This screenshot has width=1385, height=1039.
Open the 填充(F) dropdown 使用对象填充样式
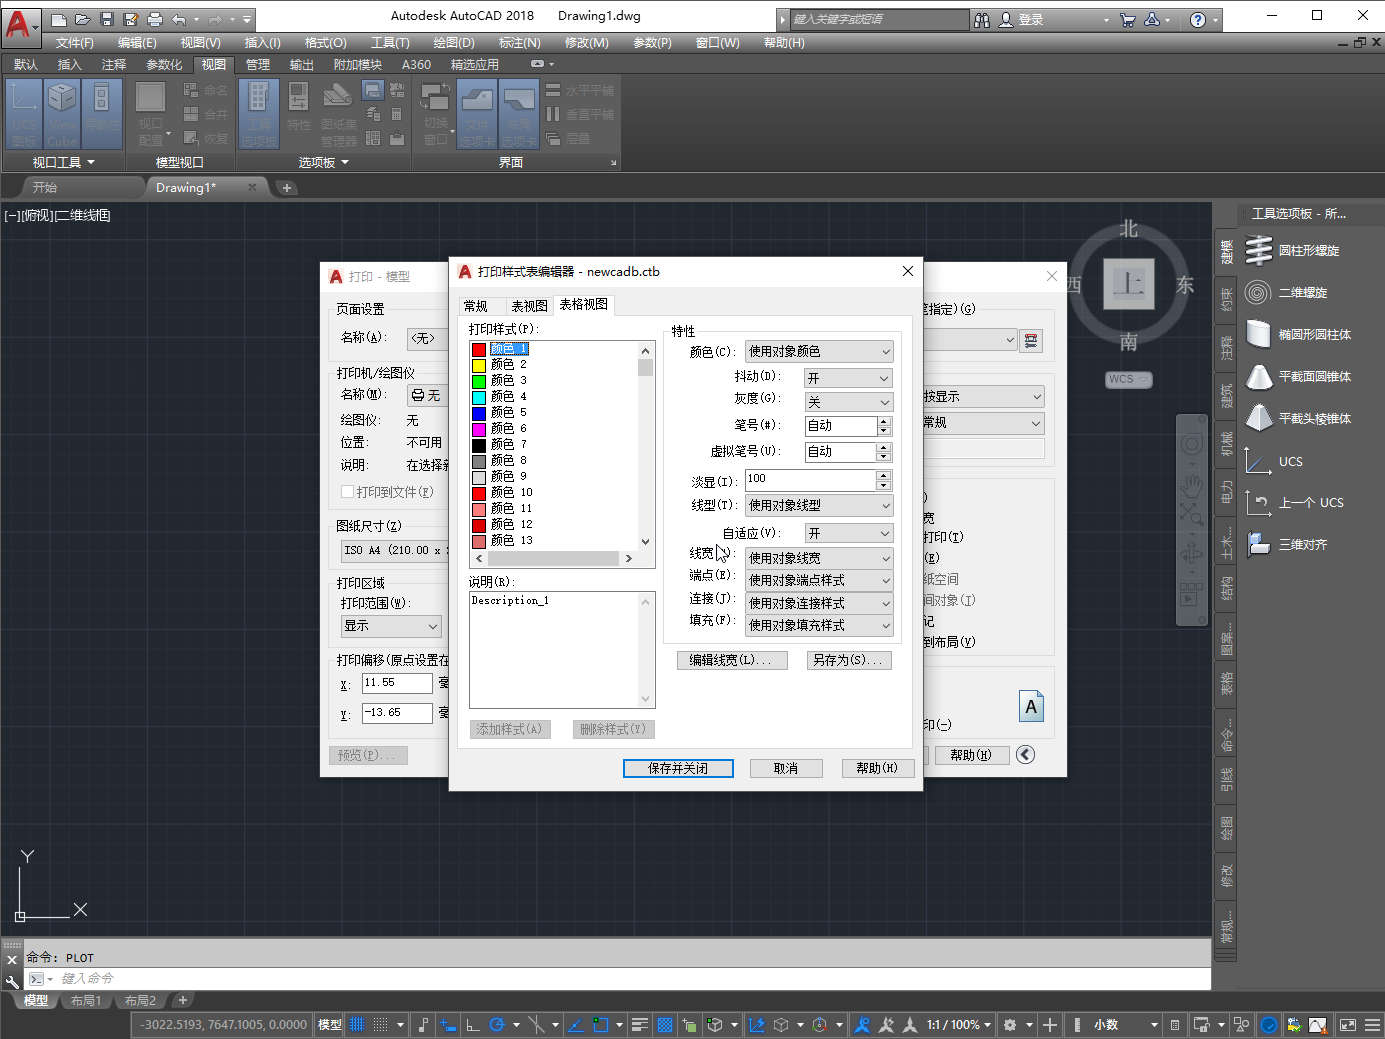(x=819, y=625)
